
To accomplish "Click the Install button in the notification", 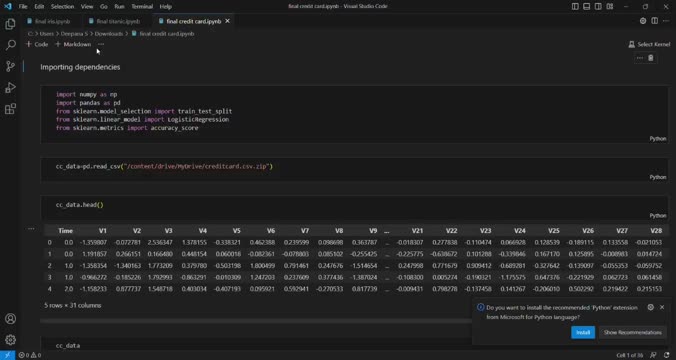I will (x=583, y=332).
